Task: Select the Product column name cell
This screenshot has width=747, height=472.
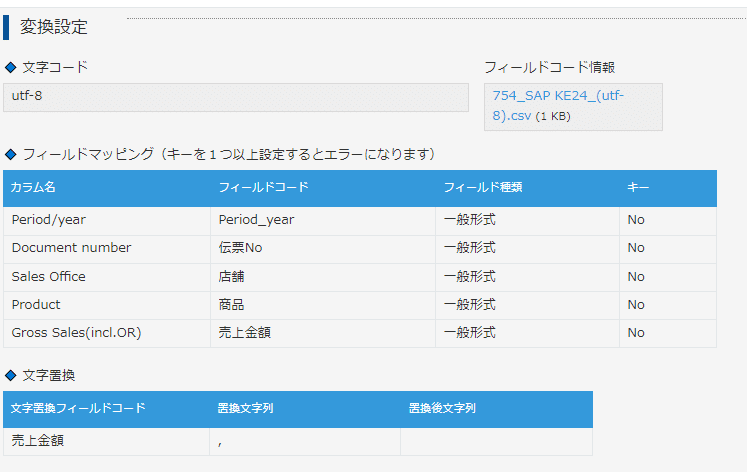Action: [x=107, y=305]
